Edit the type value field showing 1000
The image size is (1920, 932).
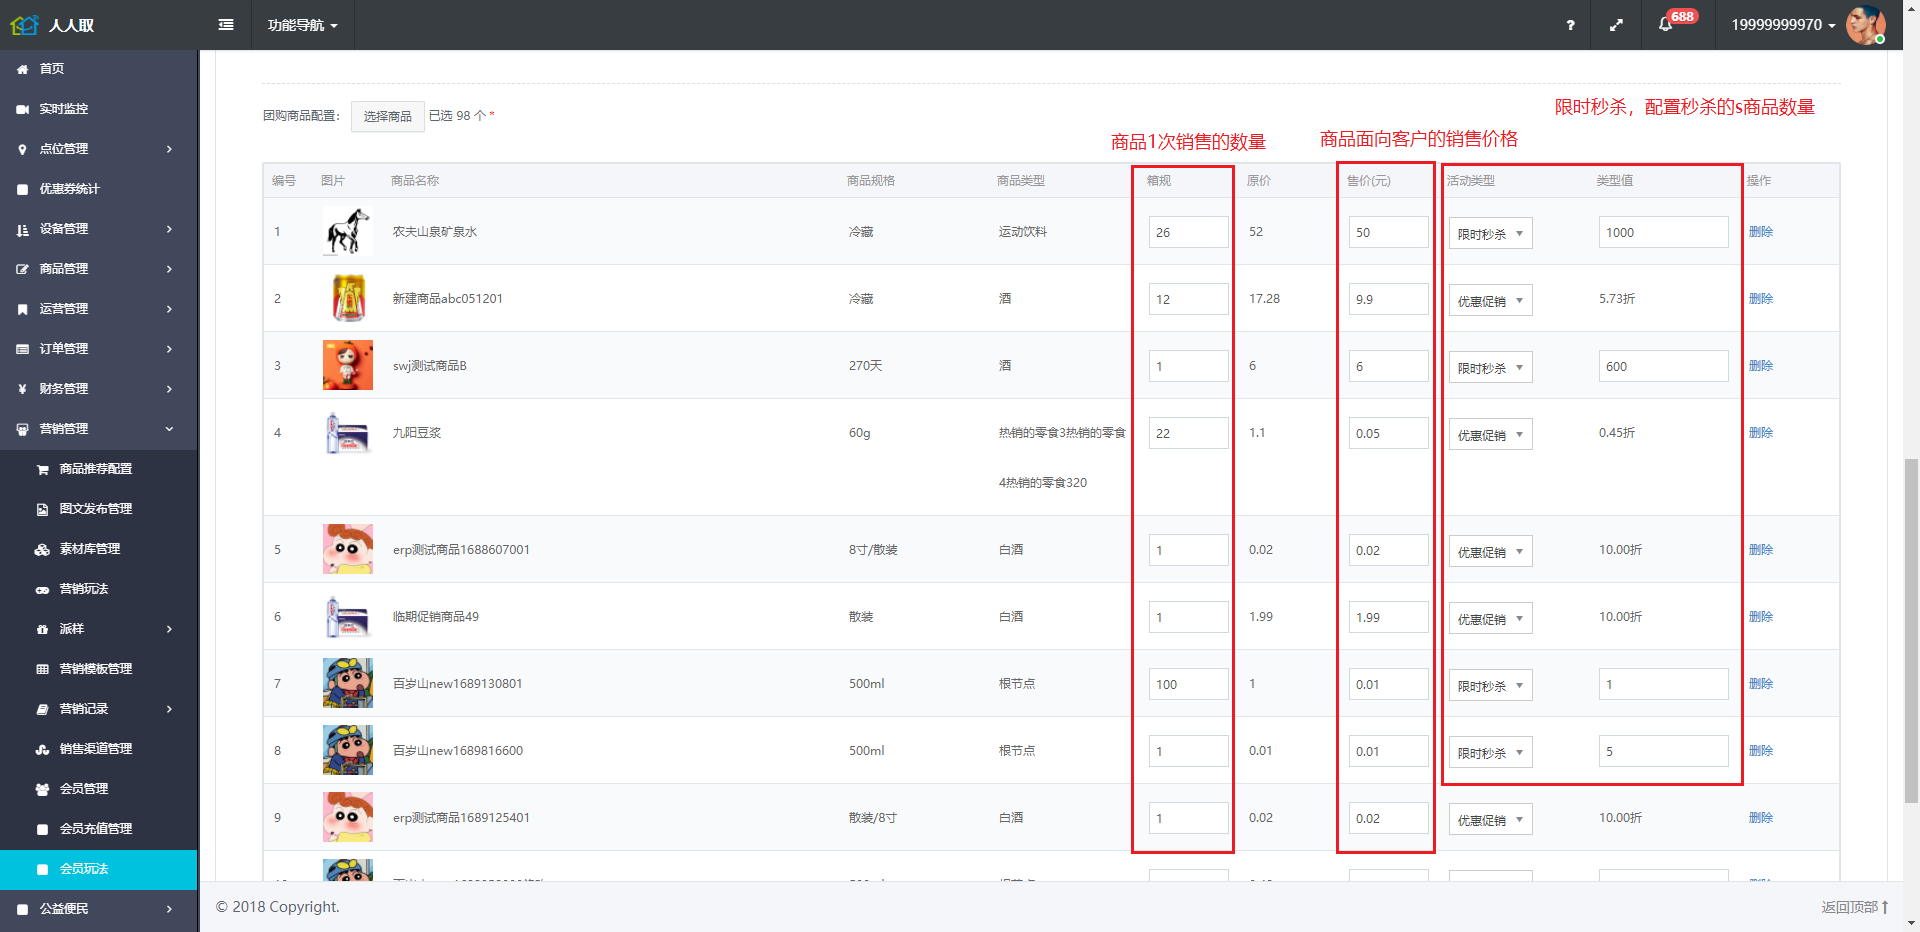pos(1663,232)
